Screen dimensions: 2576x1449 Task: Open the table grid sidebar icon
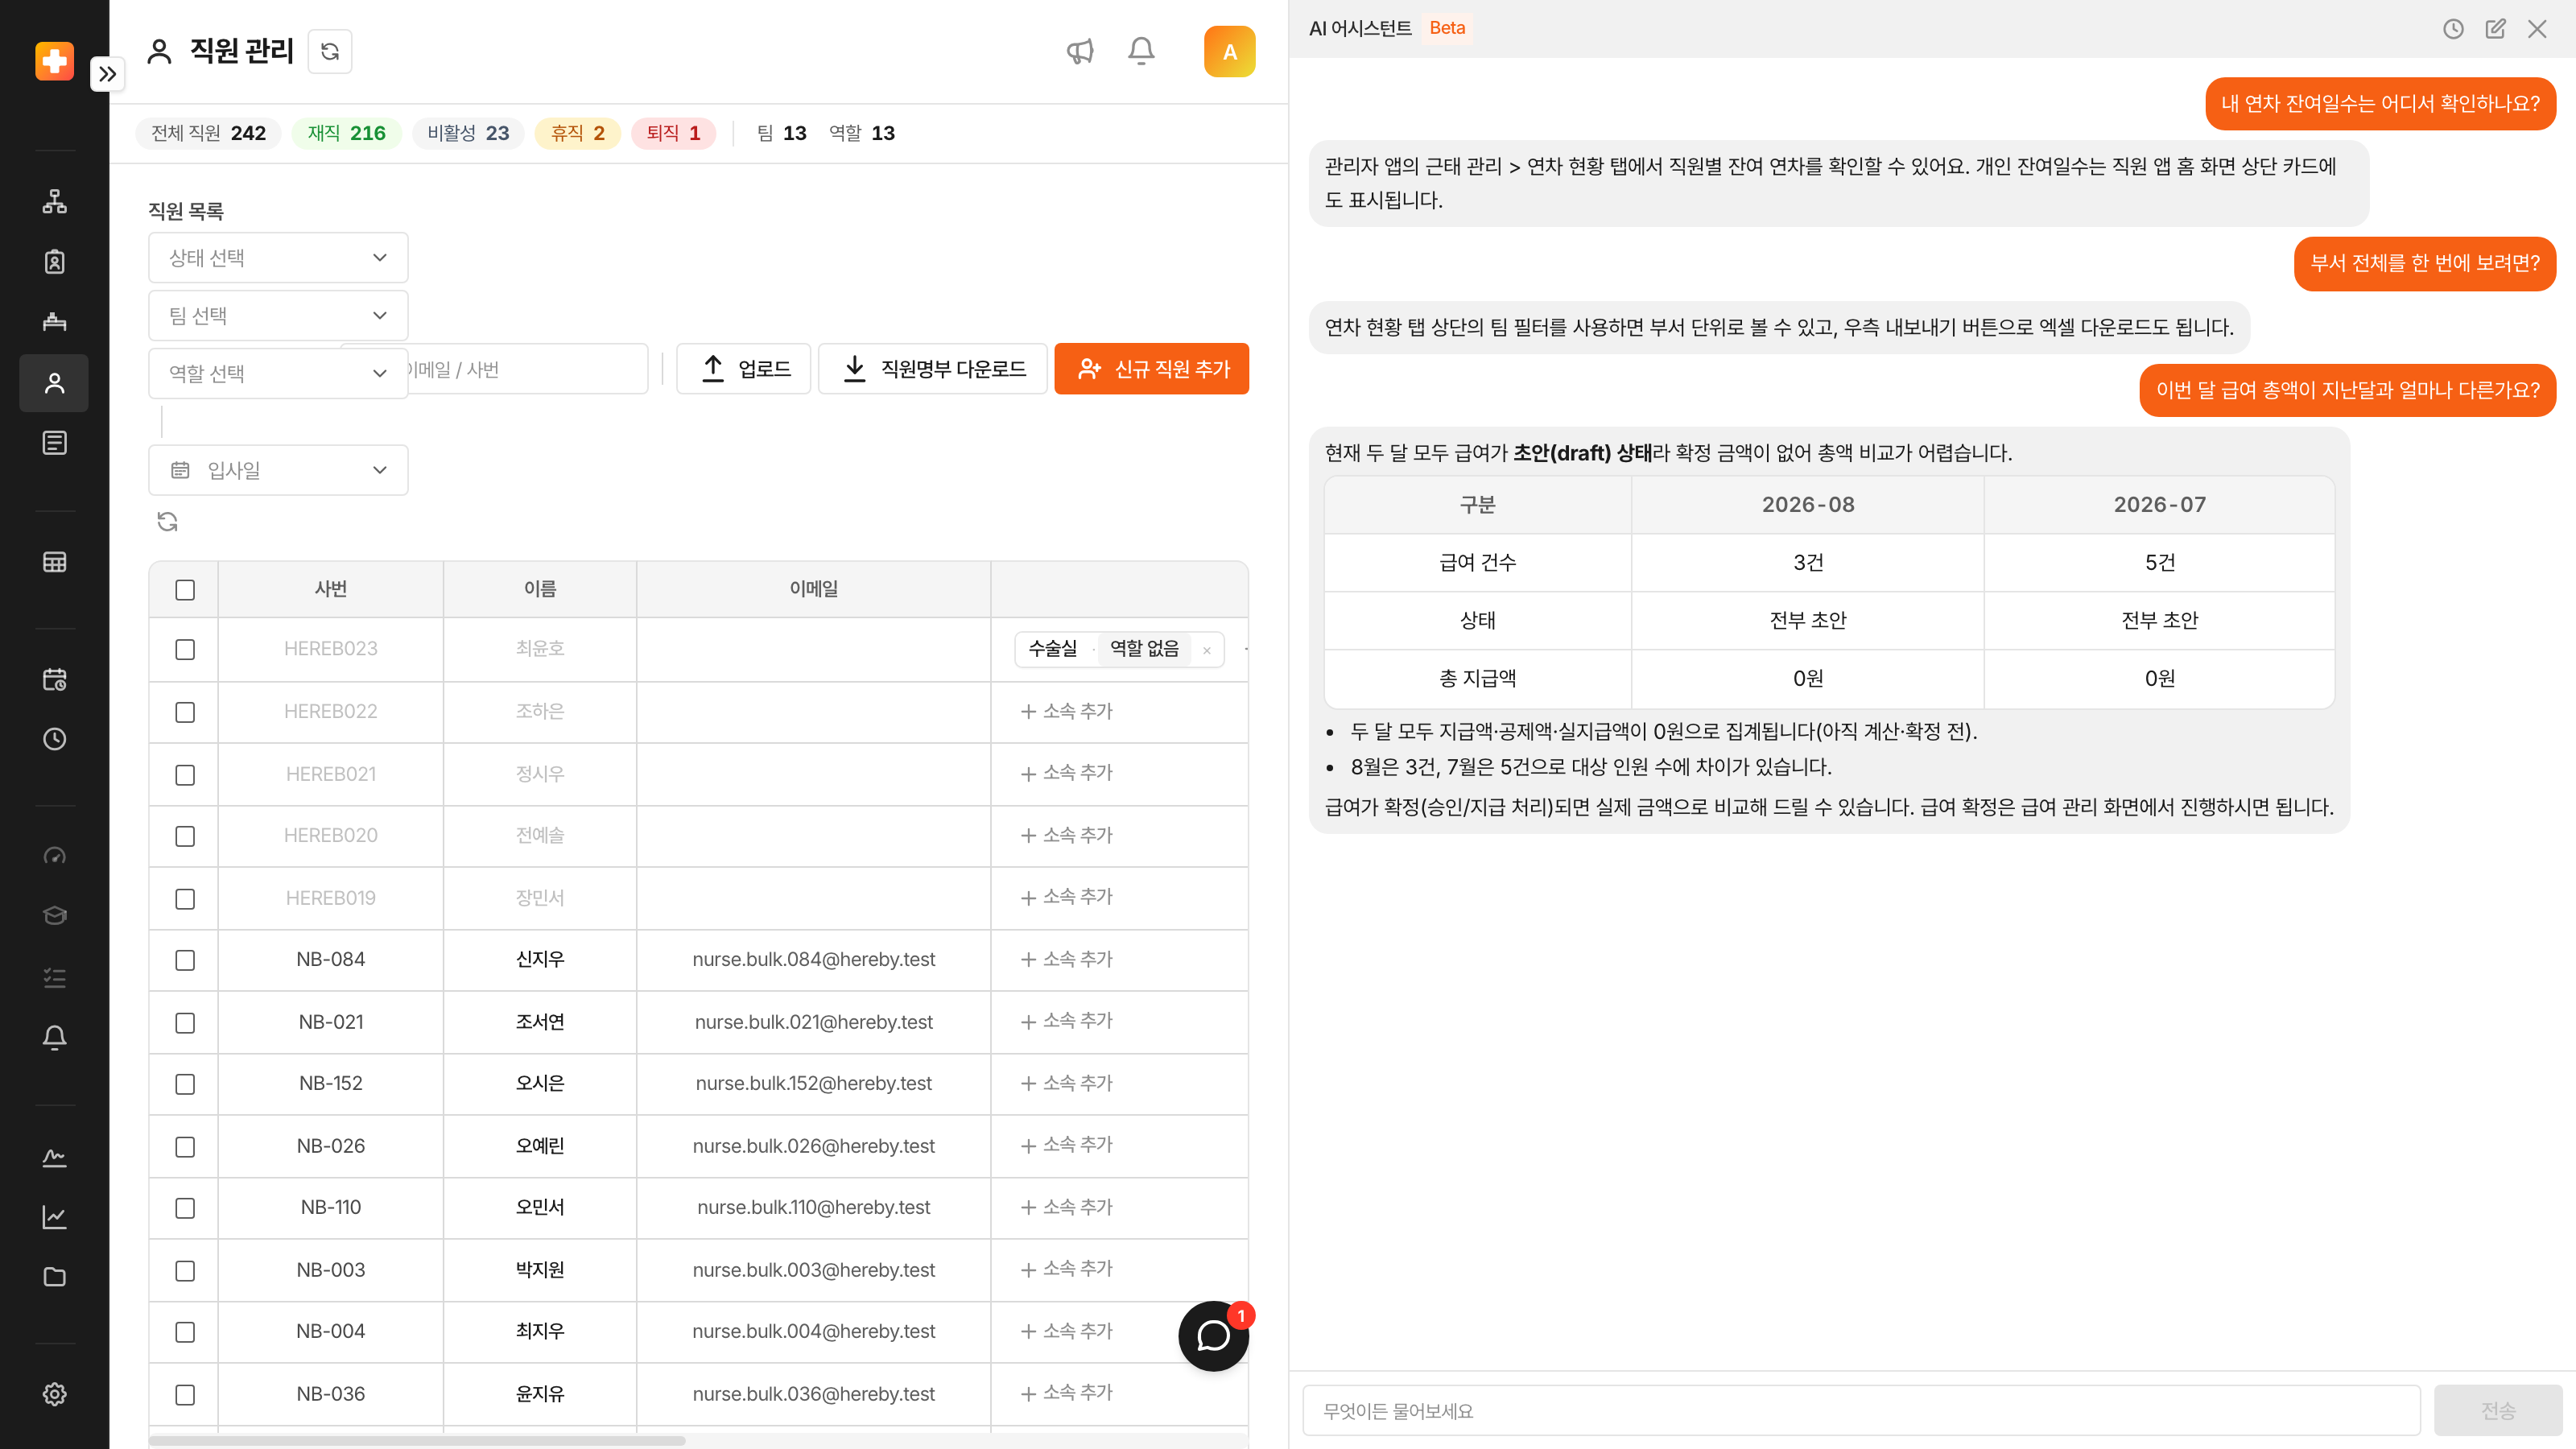click(x=54, y=562)
